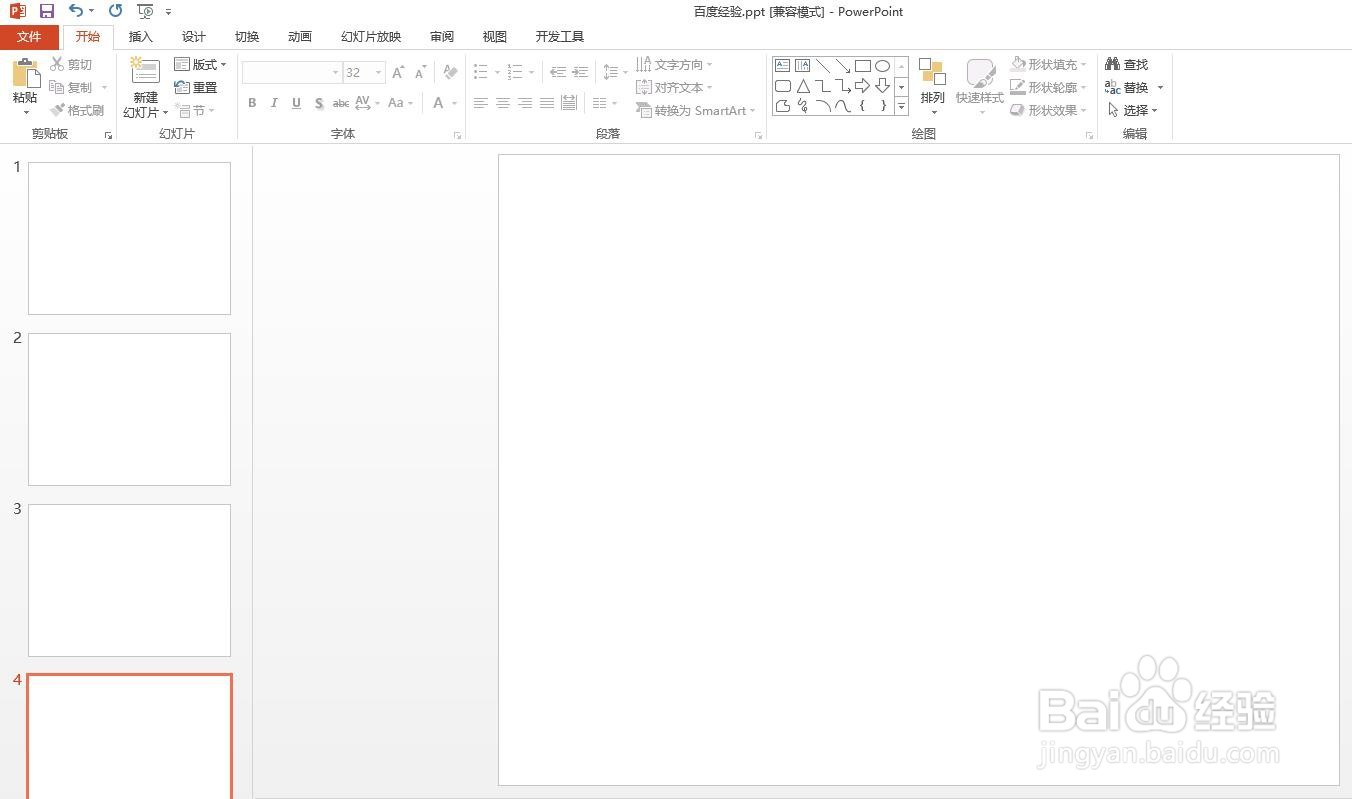1352x799 pixels.
Task: Click the Redo/repeat icon
Action: click(x=116, y=11)
